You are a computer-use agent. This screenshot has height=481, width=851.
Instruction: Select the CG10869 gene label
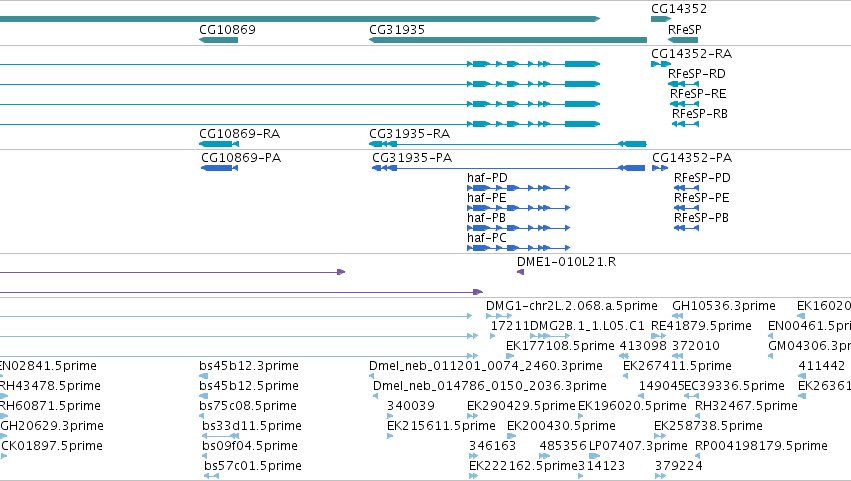[x=227, y=30]
